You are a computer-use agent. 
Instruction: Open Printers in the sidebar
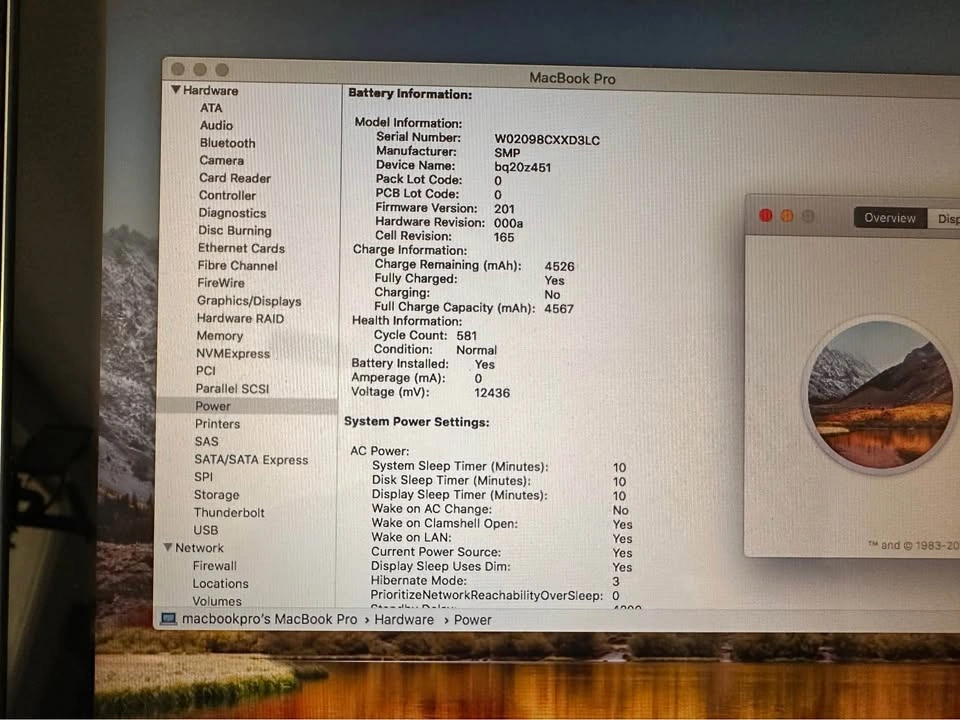click(x=217, y=424)
